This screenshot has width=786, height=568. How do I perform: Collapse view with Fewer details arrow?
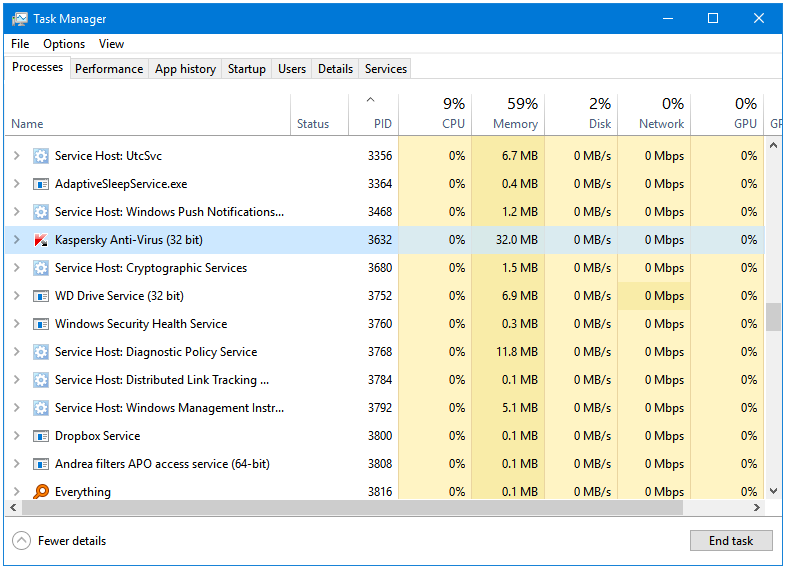tap(21, 541)
